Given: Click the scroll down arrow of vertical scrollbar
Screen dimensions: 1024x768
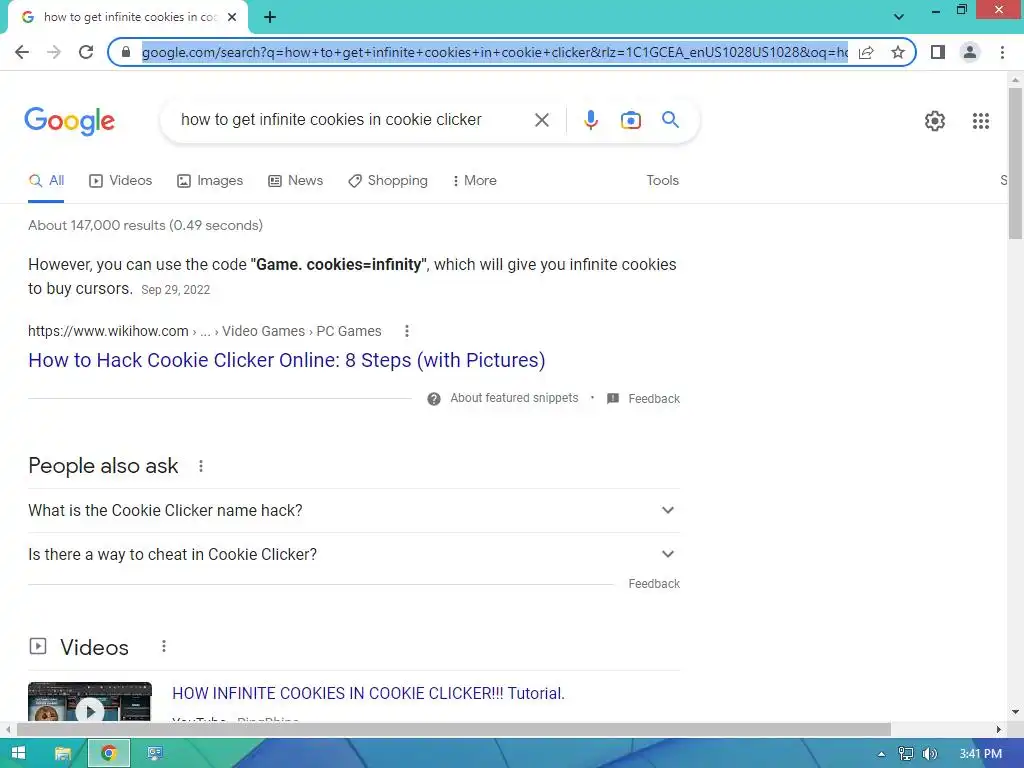Looking at the screenshot, I should pyautogui.click(x=1015, y=712).
